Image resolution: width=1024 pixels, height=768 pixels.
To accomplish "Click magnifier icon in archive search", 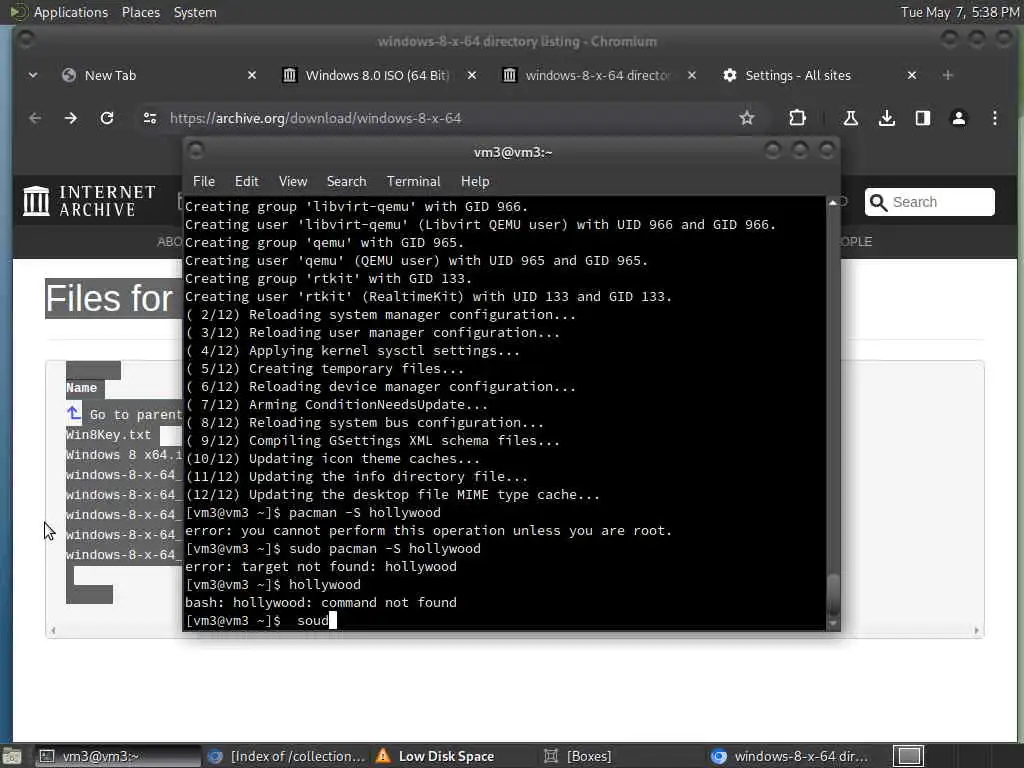I will click(878, 202).
